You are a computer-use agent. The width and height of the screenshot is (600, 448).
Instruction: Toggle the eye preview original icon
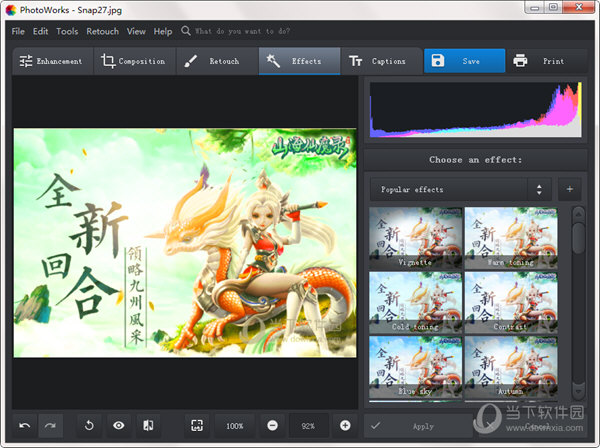(119, 425)
